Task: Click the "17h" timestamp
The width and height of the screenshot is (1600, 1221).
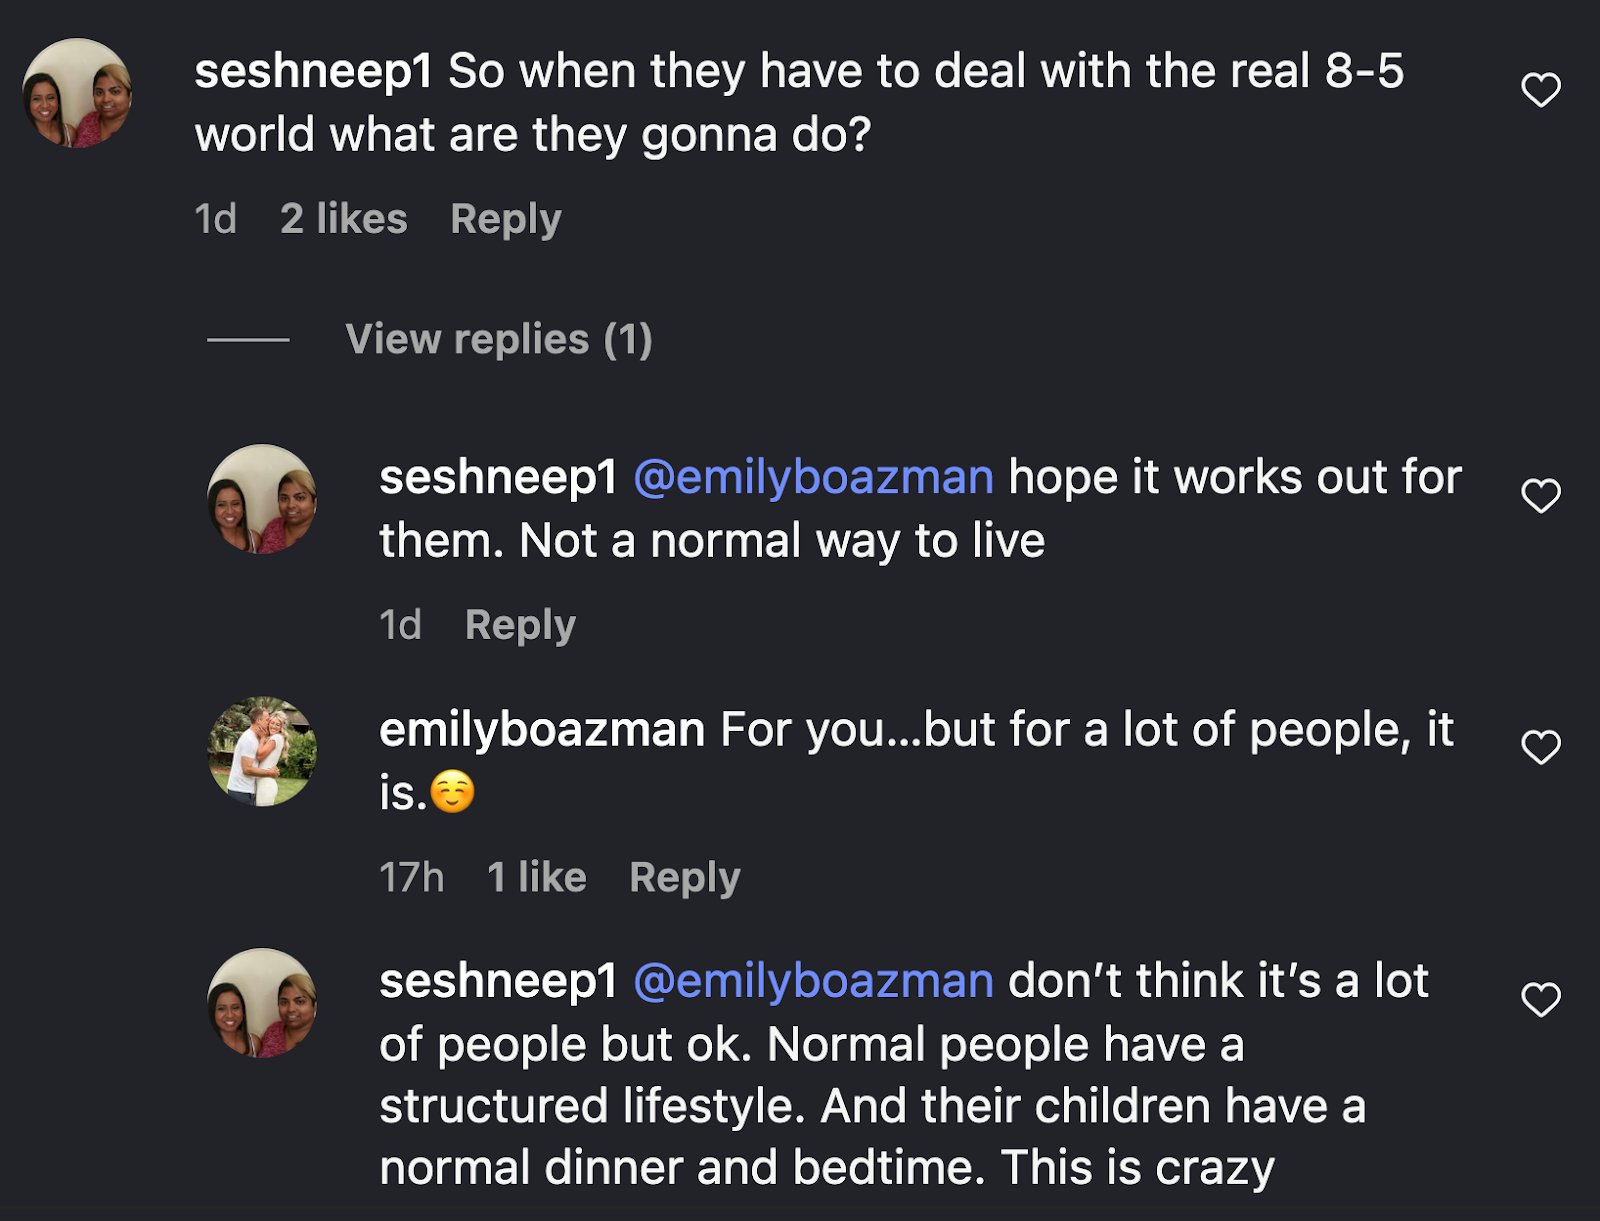Action: pos(411,877)
